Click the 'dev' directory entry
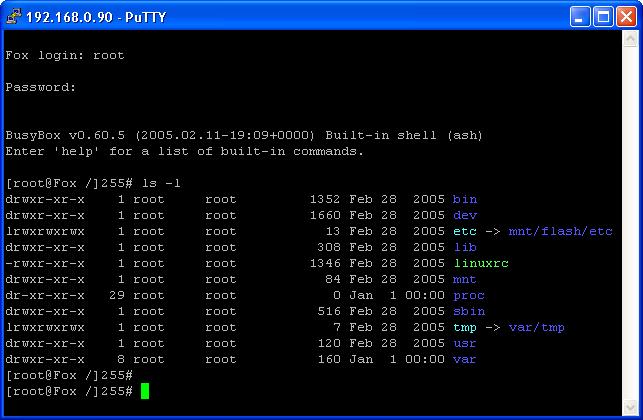The image size is (643, 420). (464, 215)
